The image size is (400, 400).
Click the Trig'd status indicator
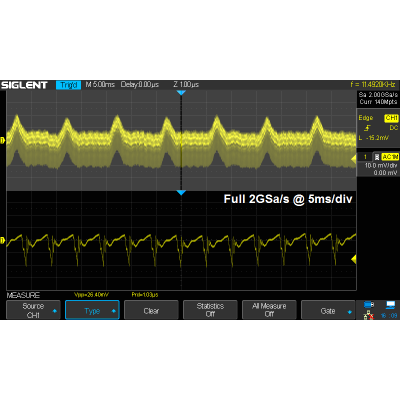click(x=68, y=85)
